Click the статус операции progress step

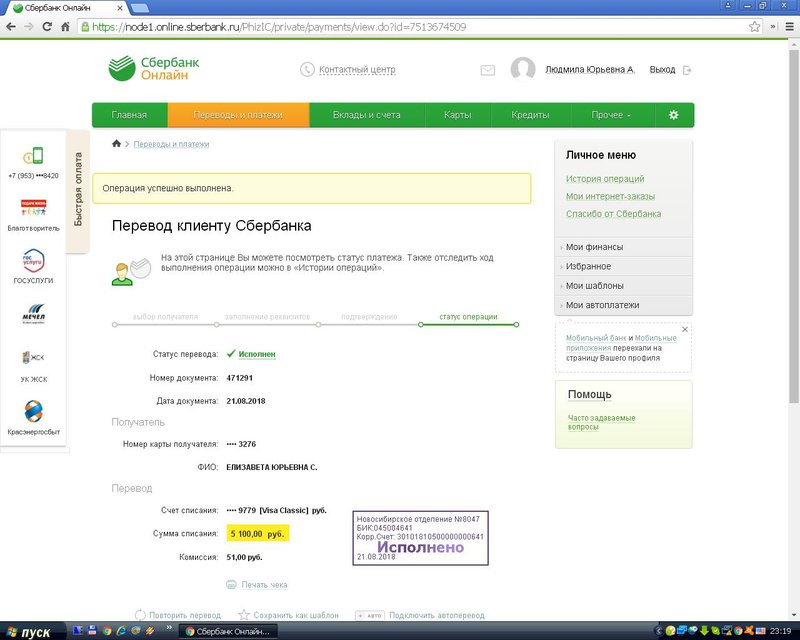click(468, 316)
